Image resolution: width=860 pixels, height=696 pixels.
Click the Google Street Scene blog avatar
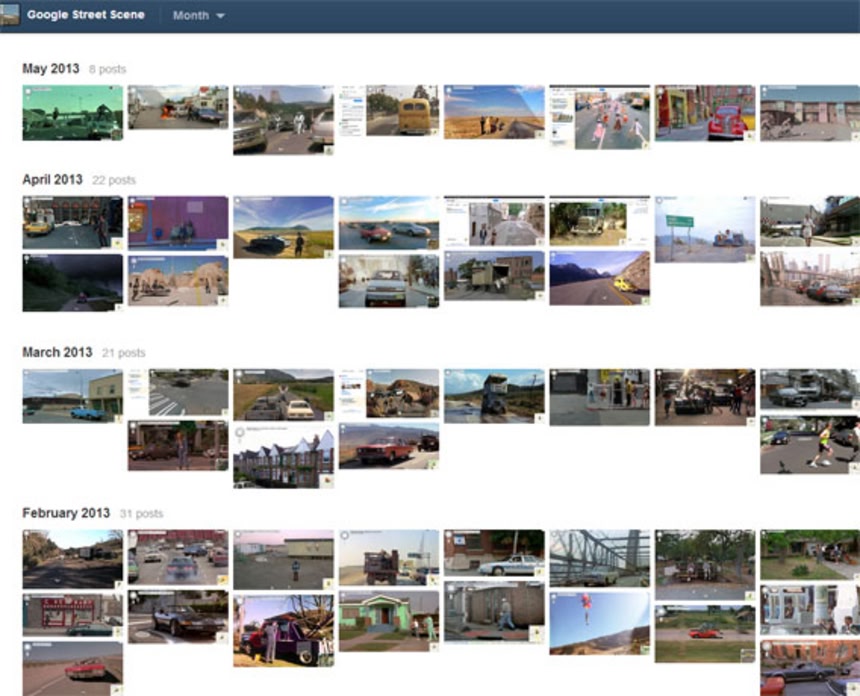click(11, 15)
